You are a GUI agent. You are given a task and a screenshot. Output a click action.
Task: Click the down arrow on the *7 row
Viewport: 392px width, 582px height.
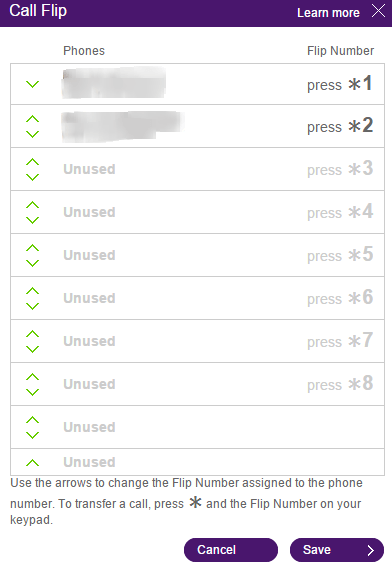pos(33,349)
